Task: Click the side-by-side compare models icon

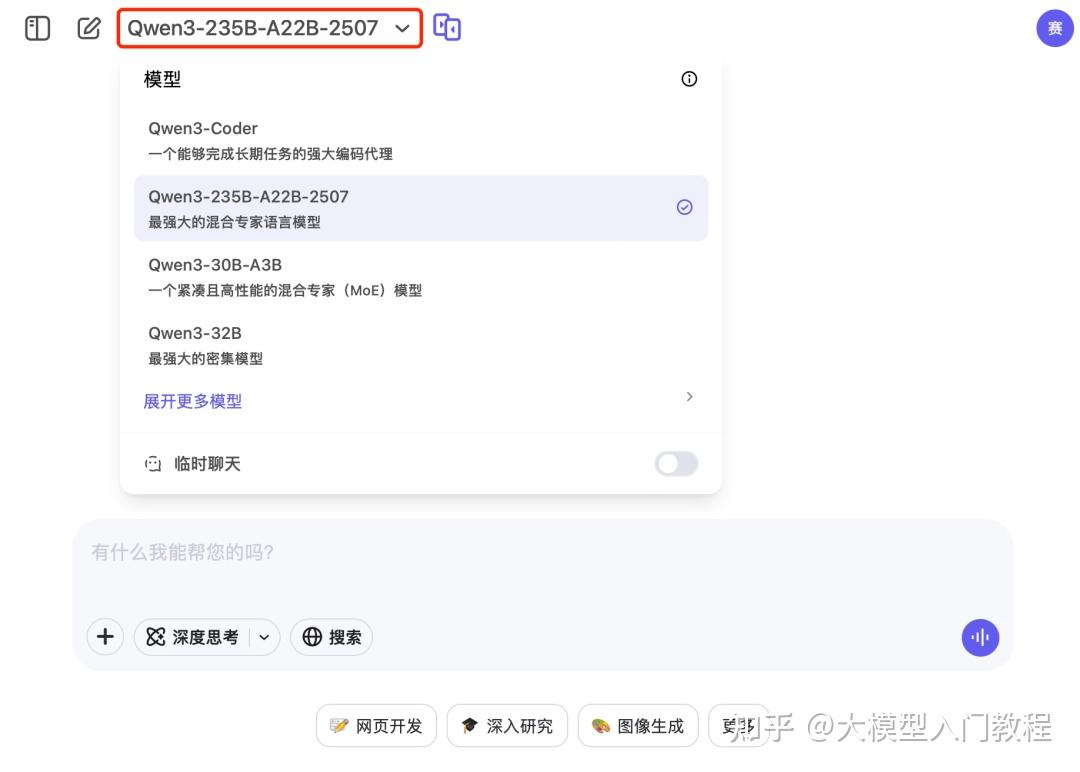Action: (447, 28)
